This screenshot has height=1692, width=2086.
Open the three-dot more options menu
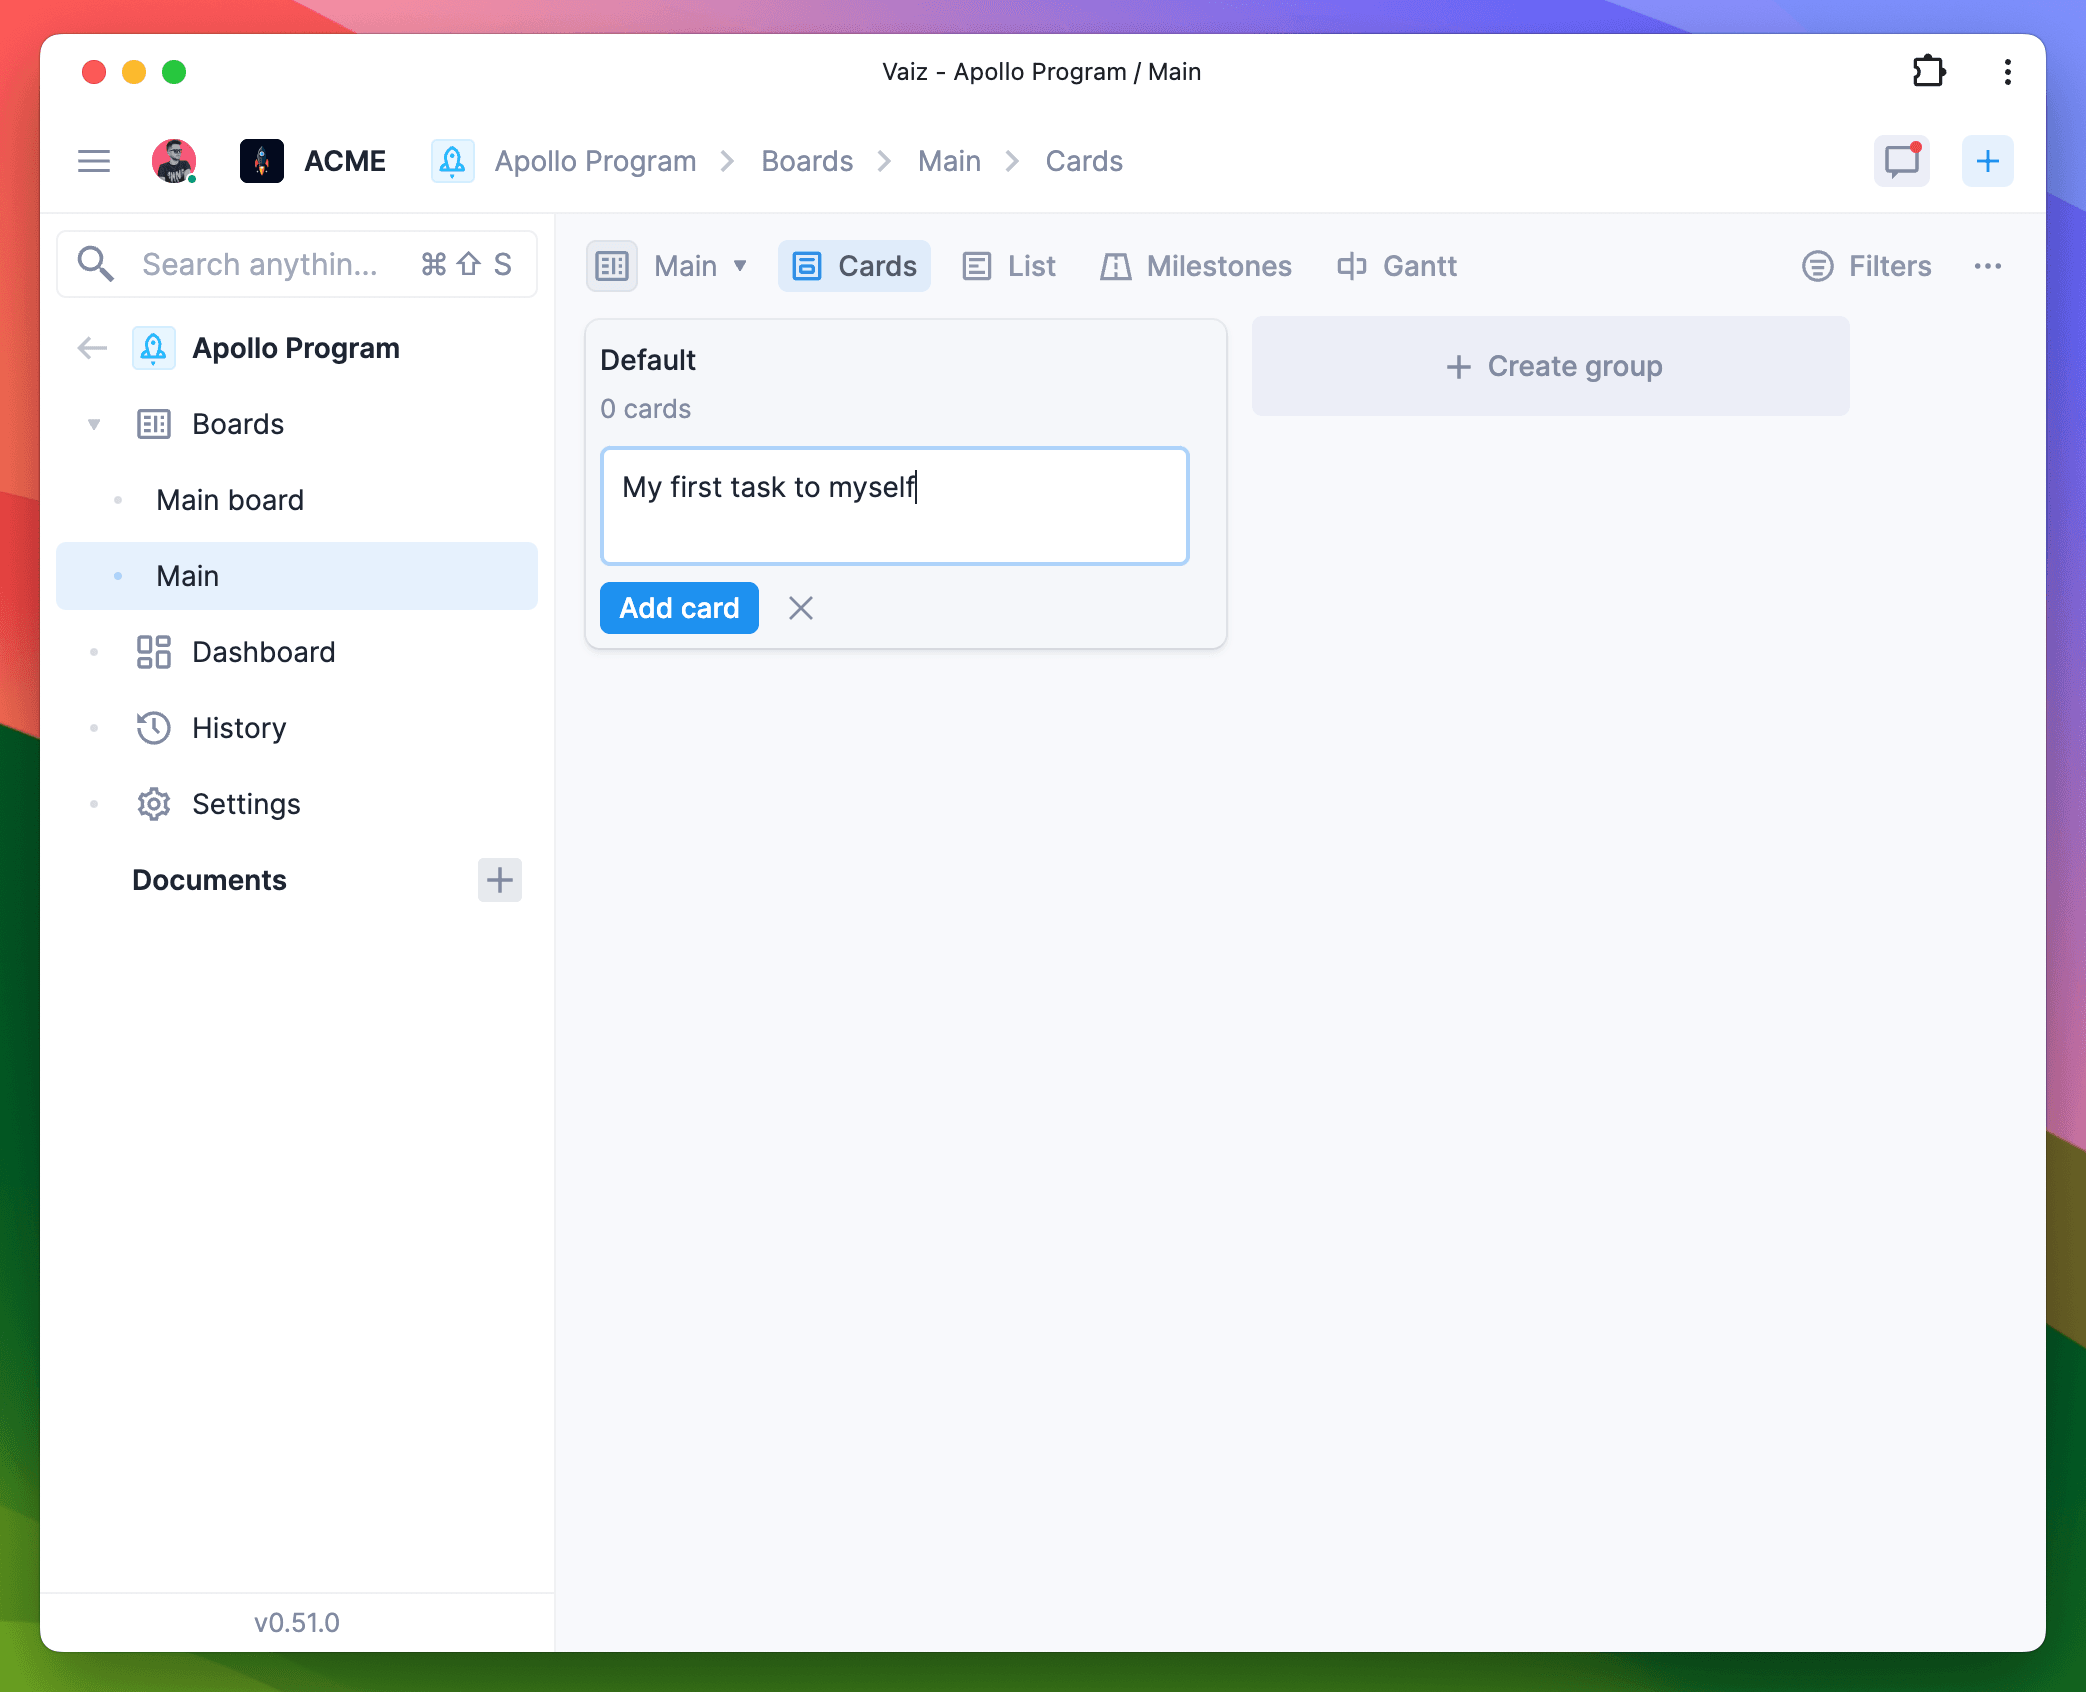coord(1989,266)
